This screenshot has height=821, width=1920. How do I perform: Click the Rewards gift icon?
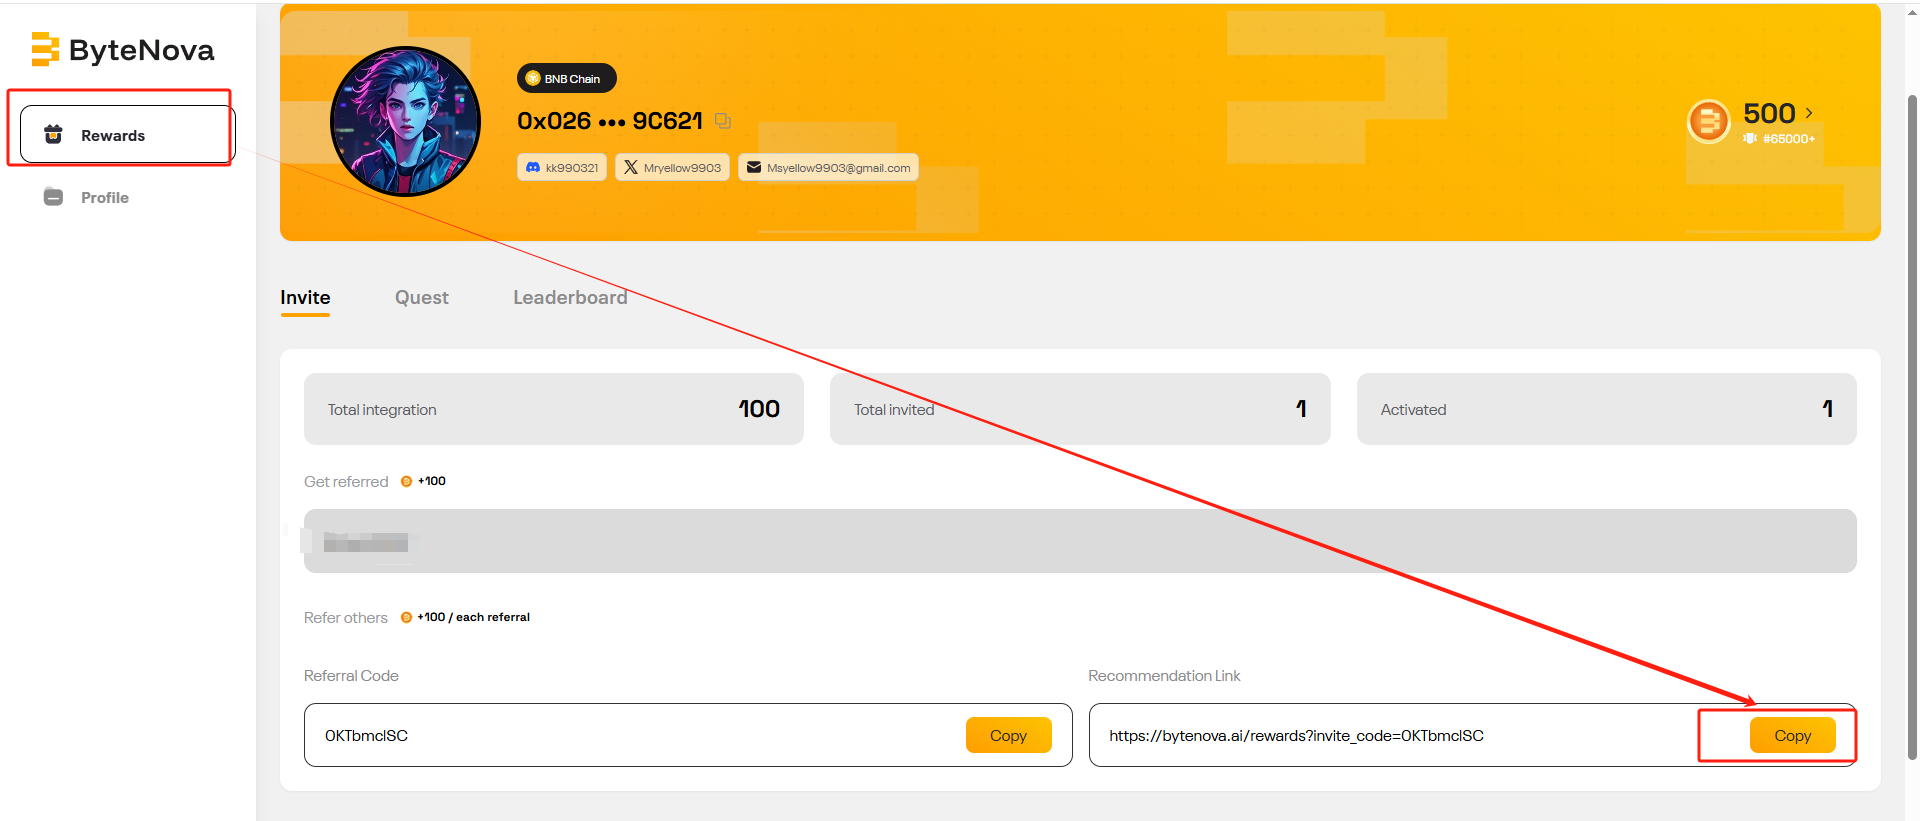click(x=54, y=134)
